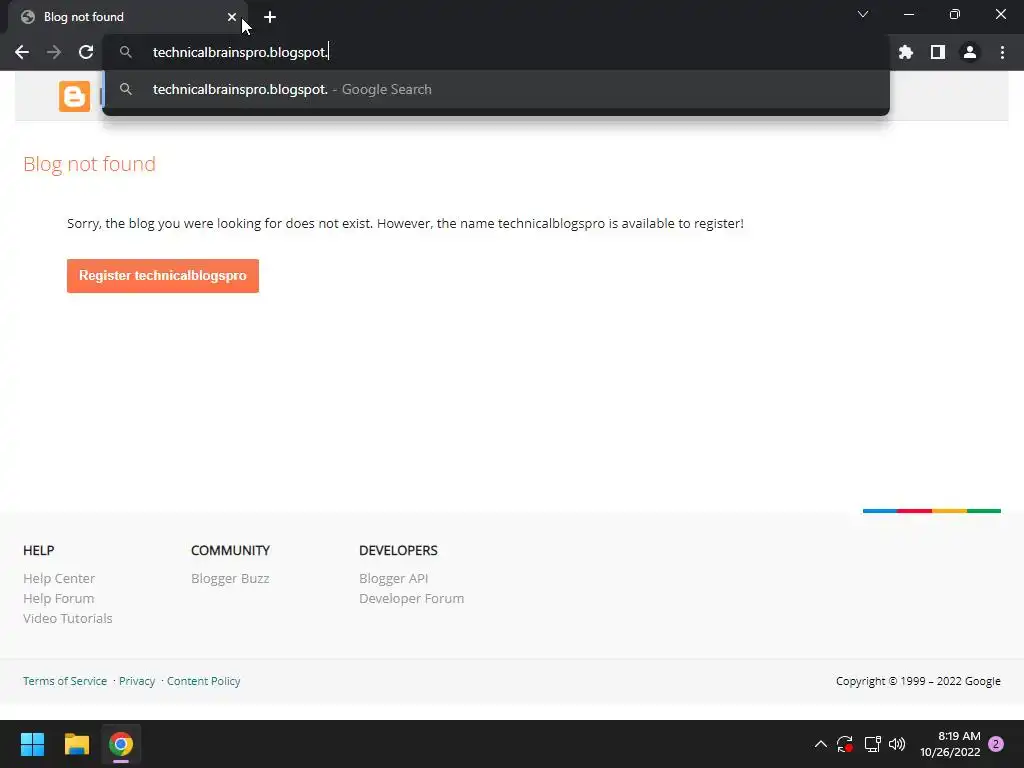Open the Help Center link
1024x768 pixels.
tap(59, 579)
